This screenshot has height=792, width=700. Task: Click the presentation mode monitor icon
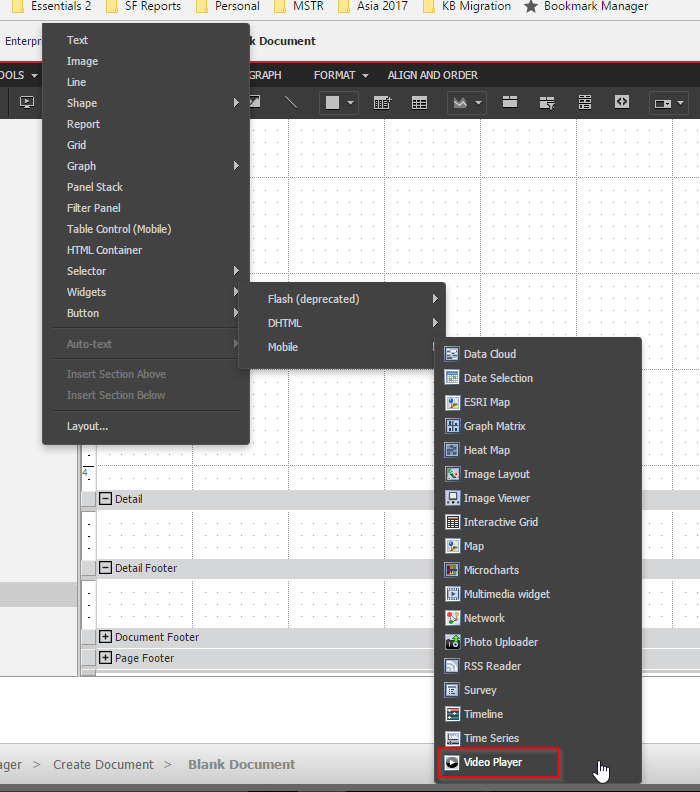27,103
